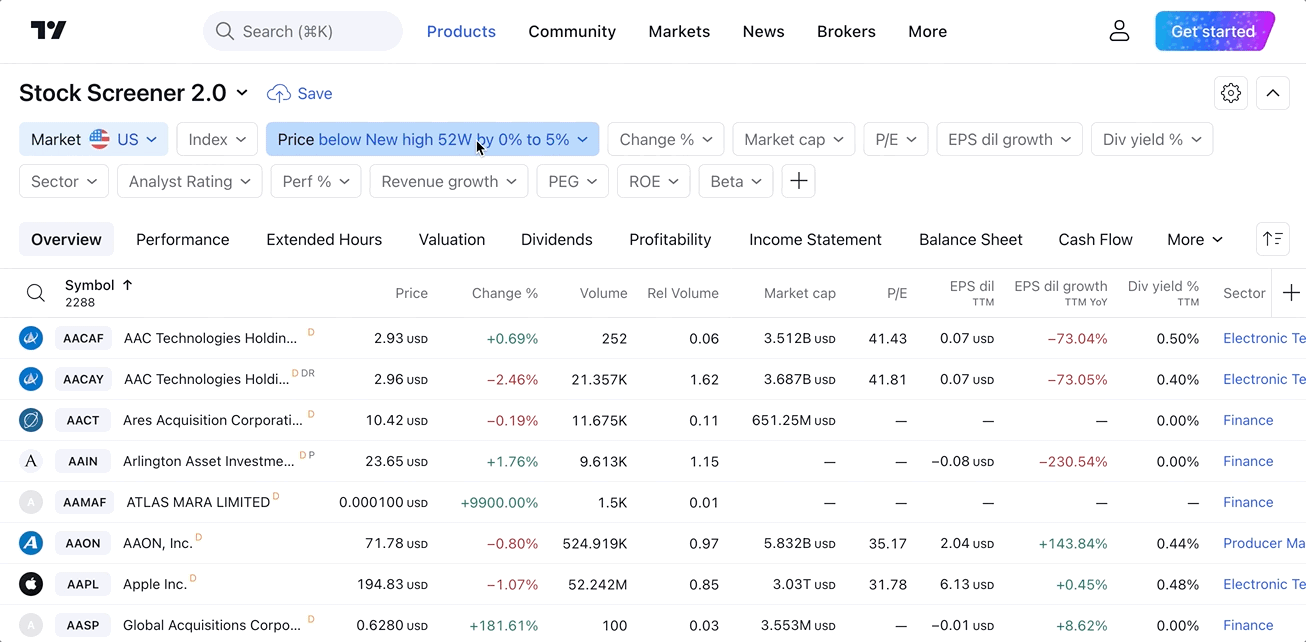Click the AACT company logo

pyautogui.click(x=31, y=420)
